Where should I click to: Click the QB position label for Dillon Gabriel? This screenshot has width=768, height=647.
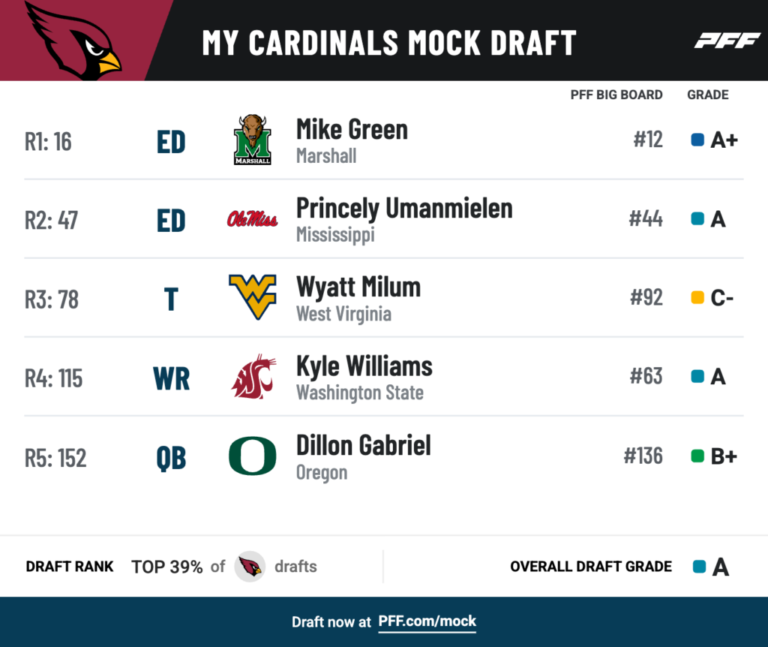(x=171, y=457)
